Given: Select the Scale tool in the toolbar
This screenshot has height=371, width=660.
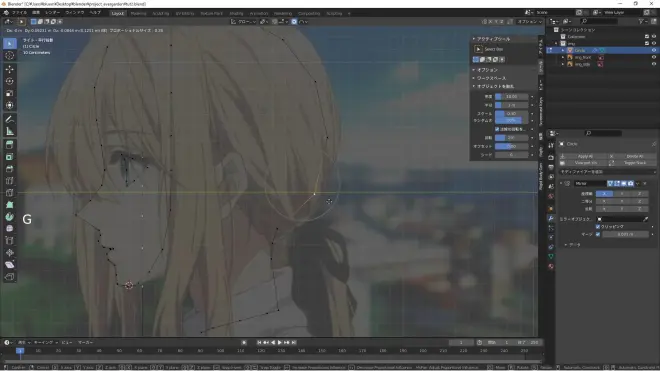Looking at the screenshot, I should pyautogui.click(x=10, y=93).
